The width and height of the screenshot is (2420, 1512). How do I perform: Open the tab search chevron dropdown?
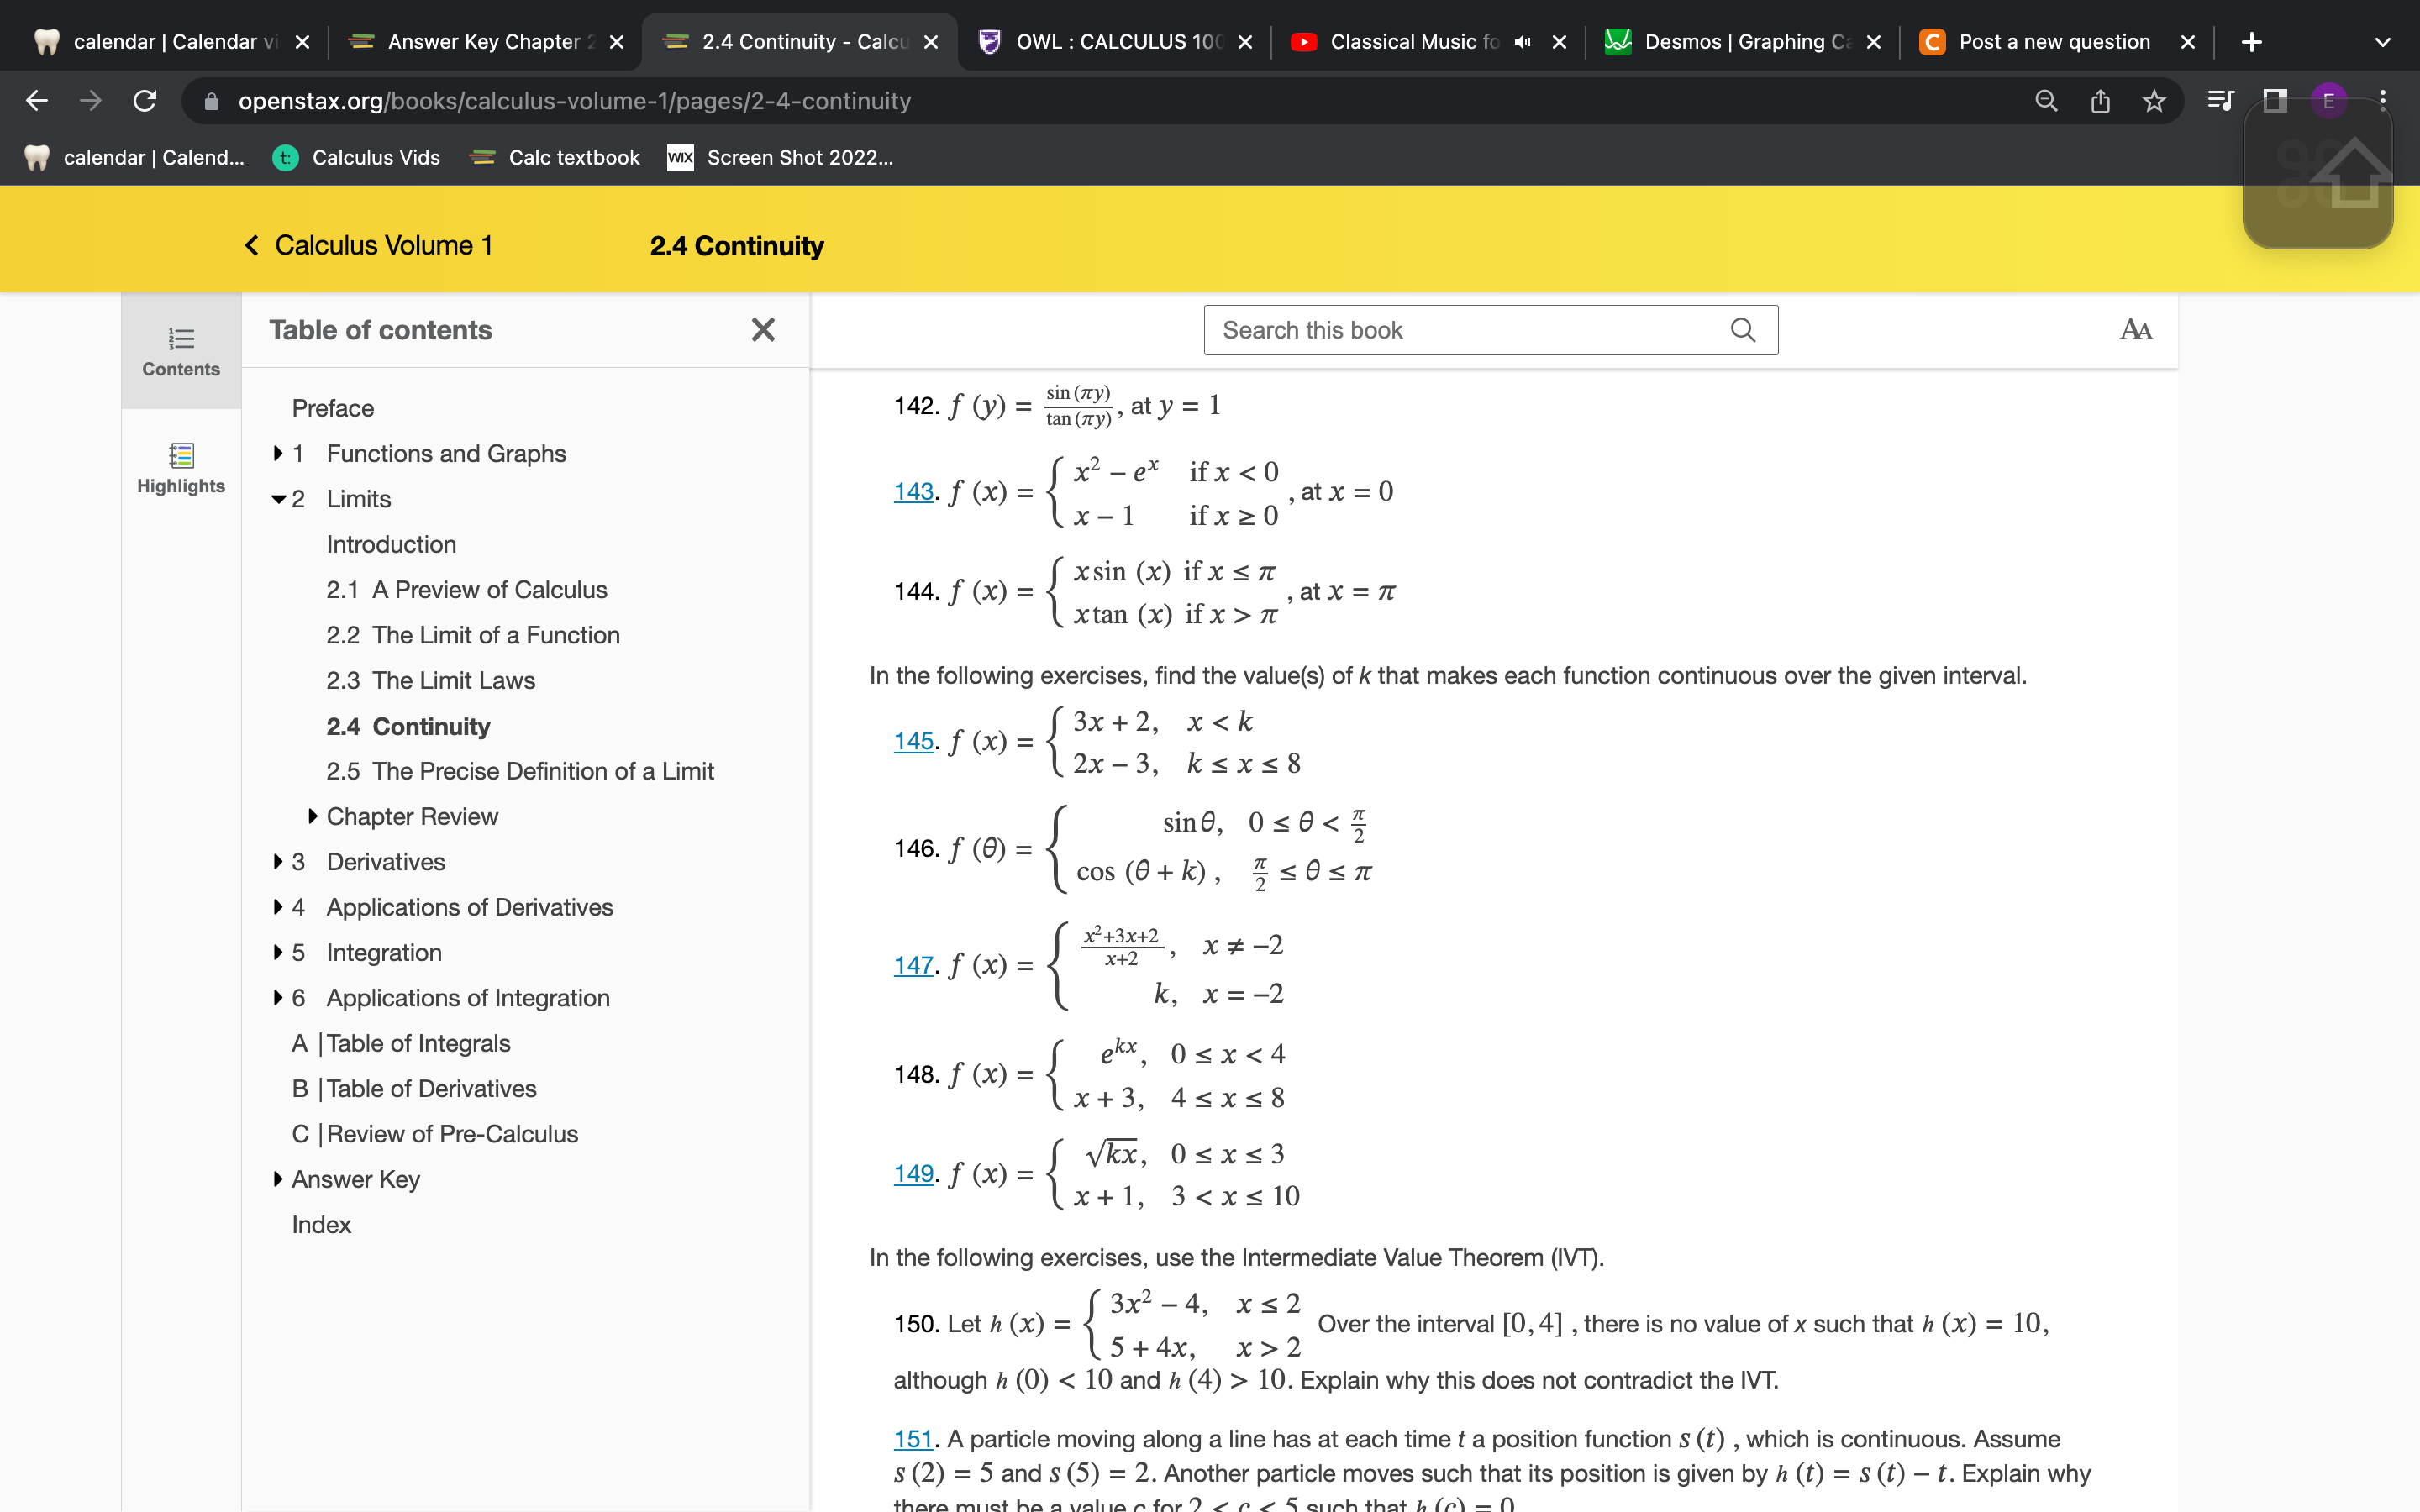pos(2383,42)
